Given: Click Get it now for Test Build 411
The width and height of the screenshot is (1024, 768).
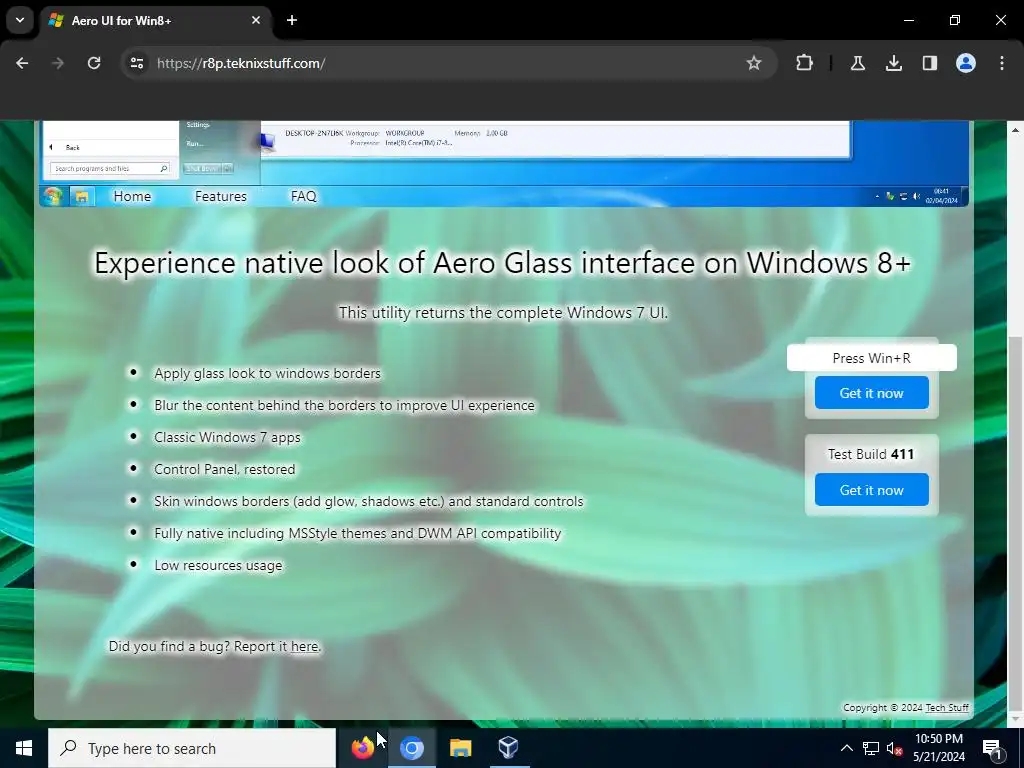Looking at the screenshot, I should [x=871, y=490].
